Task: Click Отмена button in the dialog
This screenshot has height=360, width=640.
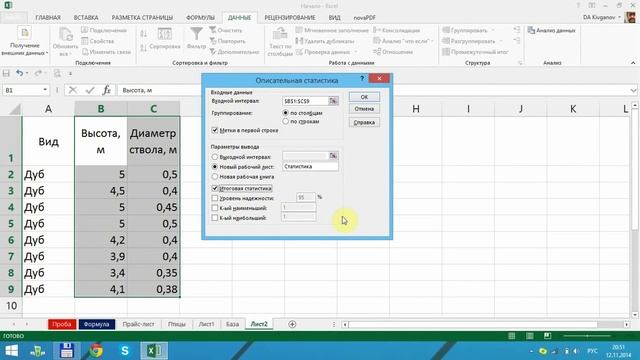Action: click(364, 109)
